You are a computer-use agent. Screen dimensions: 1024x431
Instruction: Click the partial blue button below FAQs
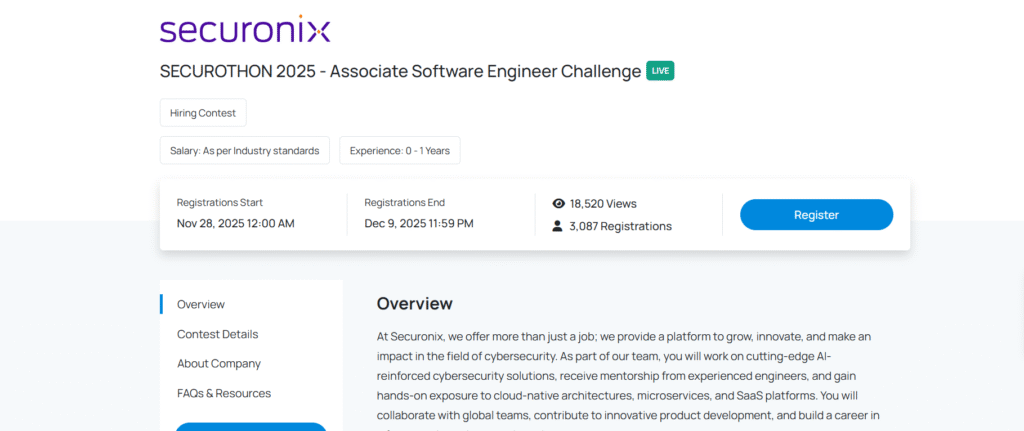click(x=251, y=426)
